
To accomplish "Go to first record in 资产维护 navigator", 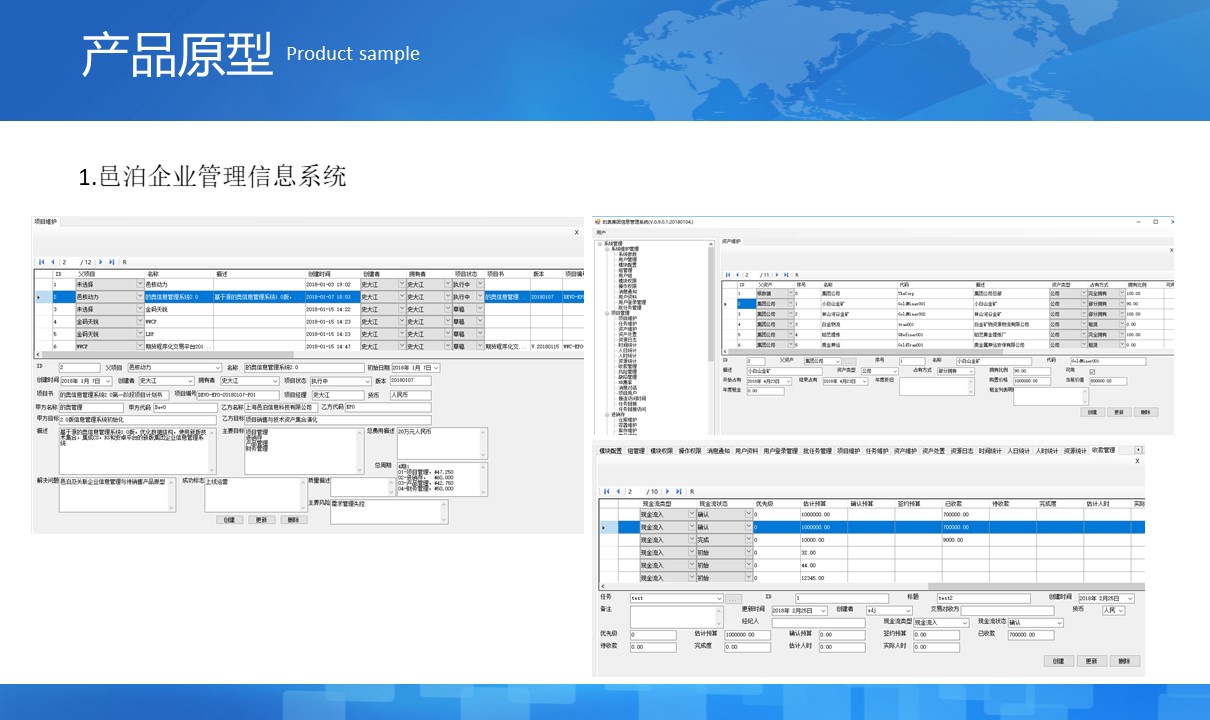I will coord(728,274).
